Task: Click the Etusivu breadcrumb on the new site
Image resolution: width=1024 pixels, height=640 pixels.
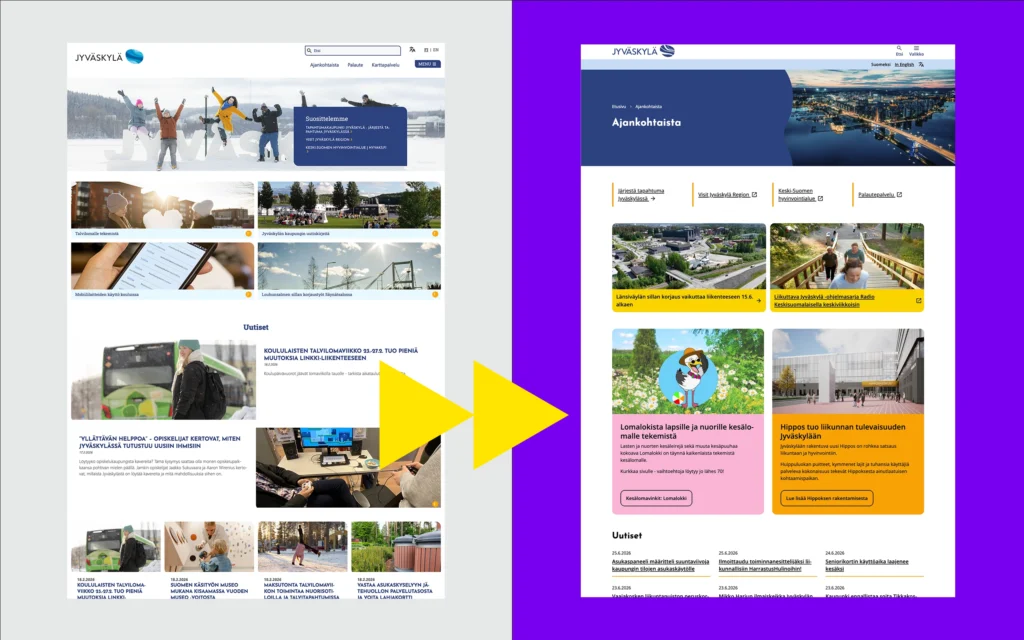Action: 618,106
